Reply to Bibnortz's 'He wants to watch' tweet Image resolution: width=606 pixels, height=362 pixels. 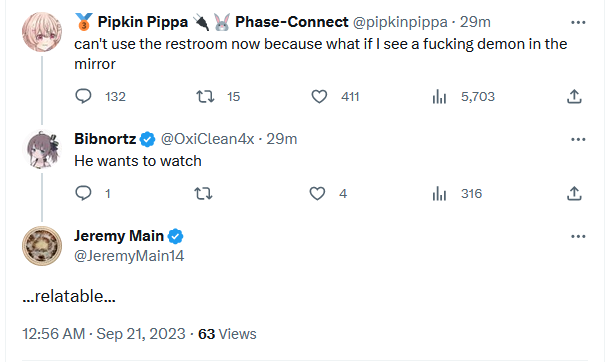coord(83,193)
